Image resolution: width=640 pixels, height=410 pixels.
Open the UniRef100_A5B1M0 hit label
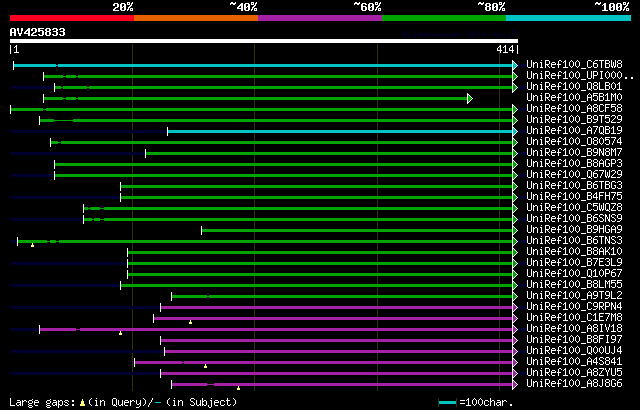(x=574, y=98)
